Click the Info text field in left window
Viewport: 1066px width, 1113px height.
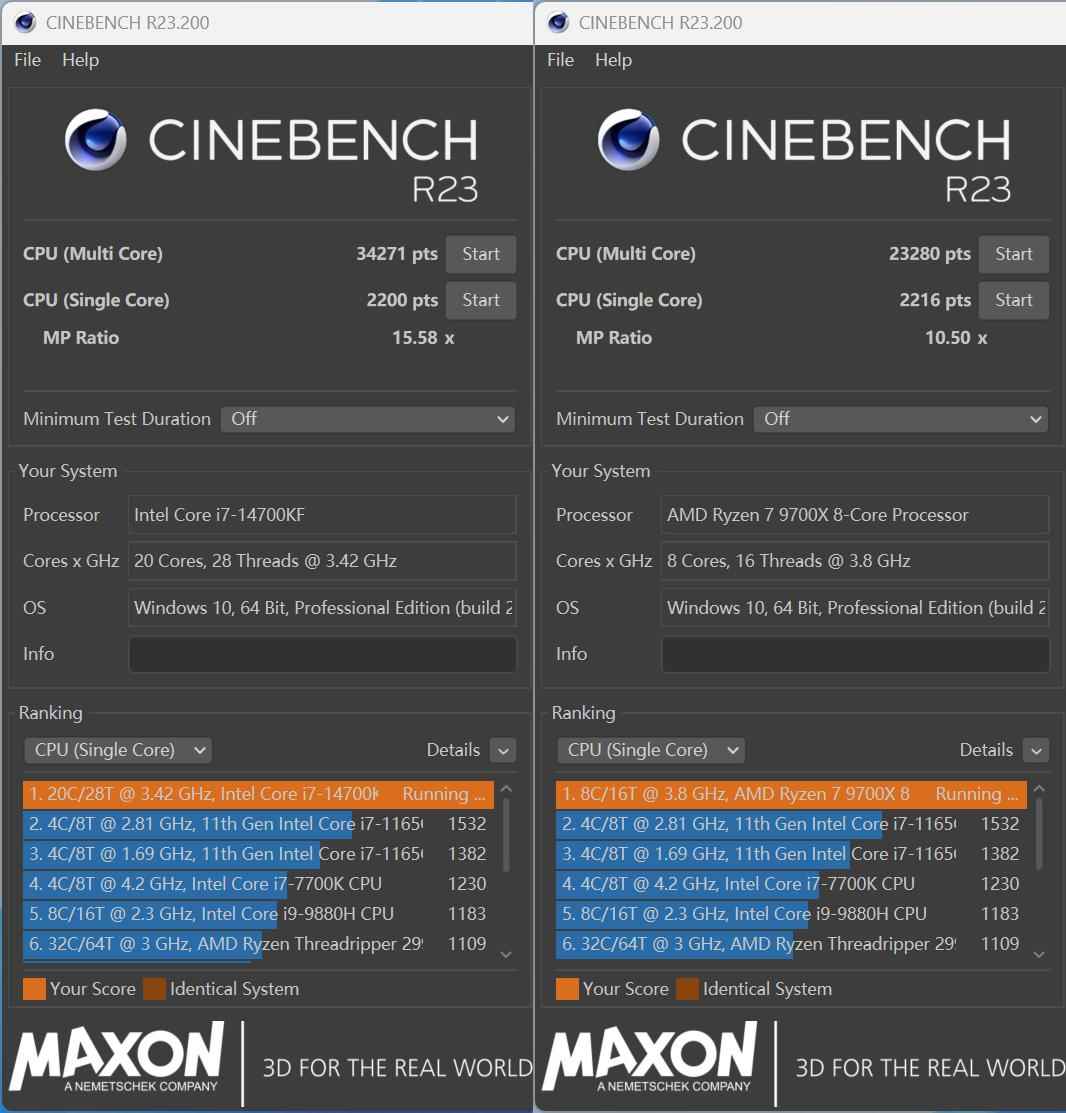coord(322,654)
